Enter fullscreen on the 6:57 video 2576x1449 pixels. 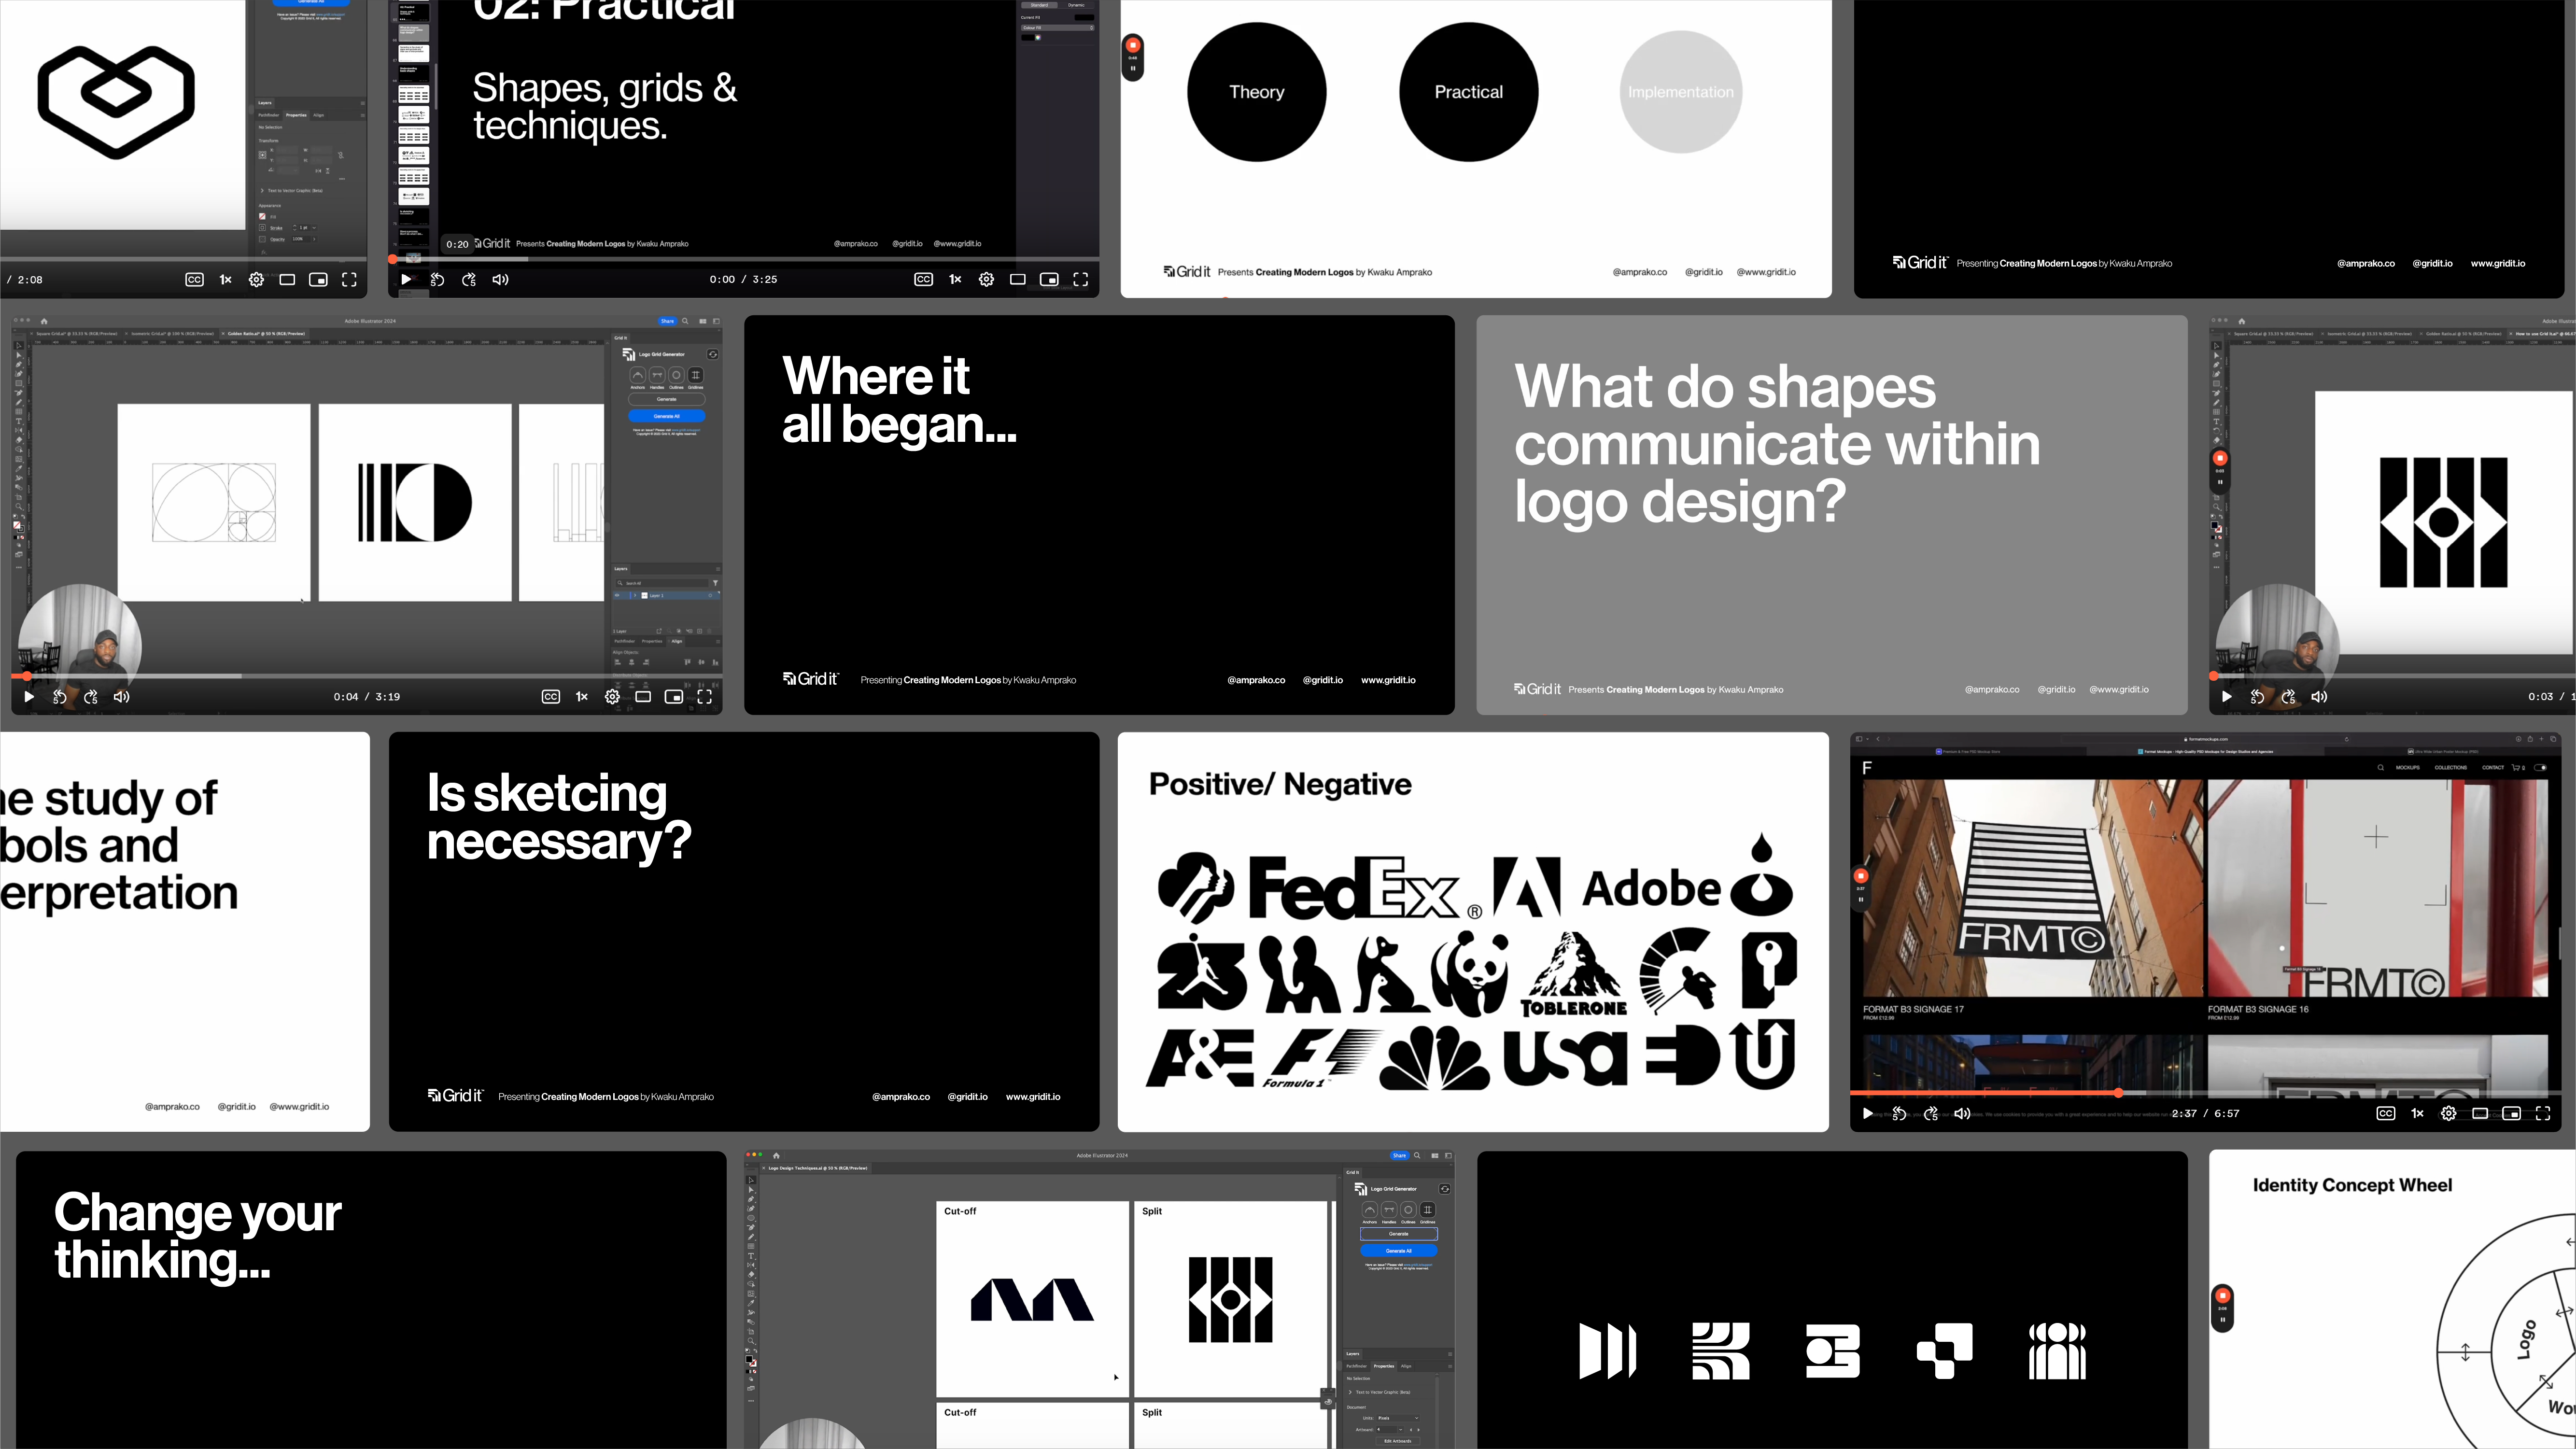coord(2543,1113)
